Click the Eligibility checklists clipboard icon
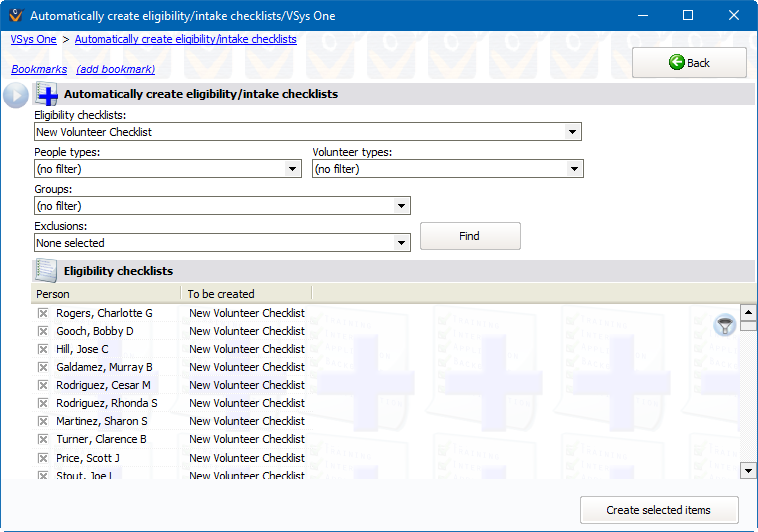The height and width of the screenshot is (532, 758). pos(46,271)
